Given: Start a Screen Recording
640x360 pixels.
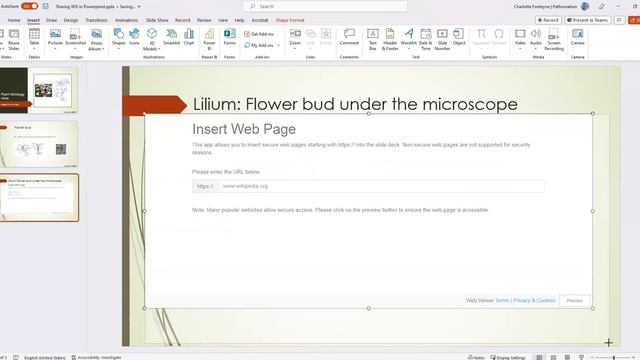Looking at the screenshot, I should click(554, 40).
